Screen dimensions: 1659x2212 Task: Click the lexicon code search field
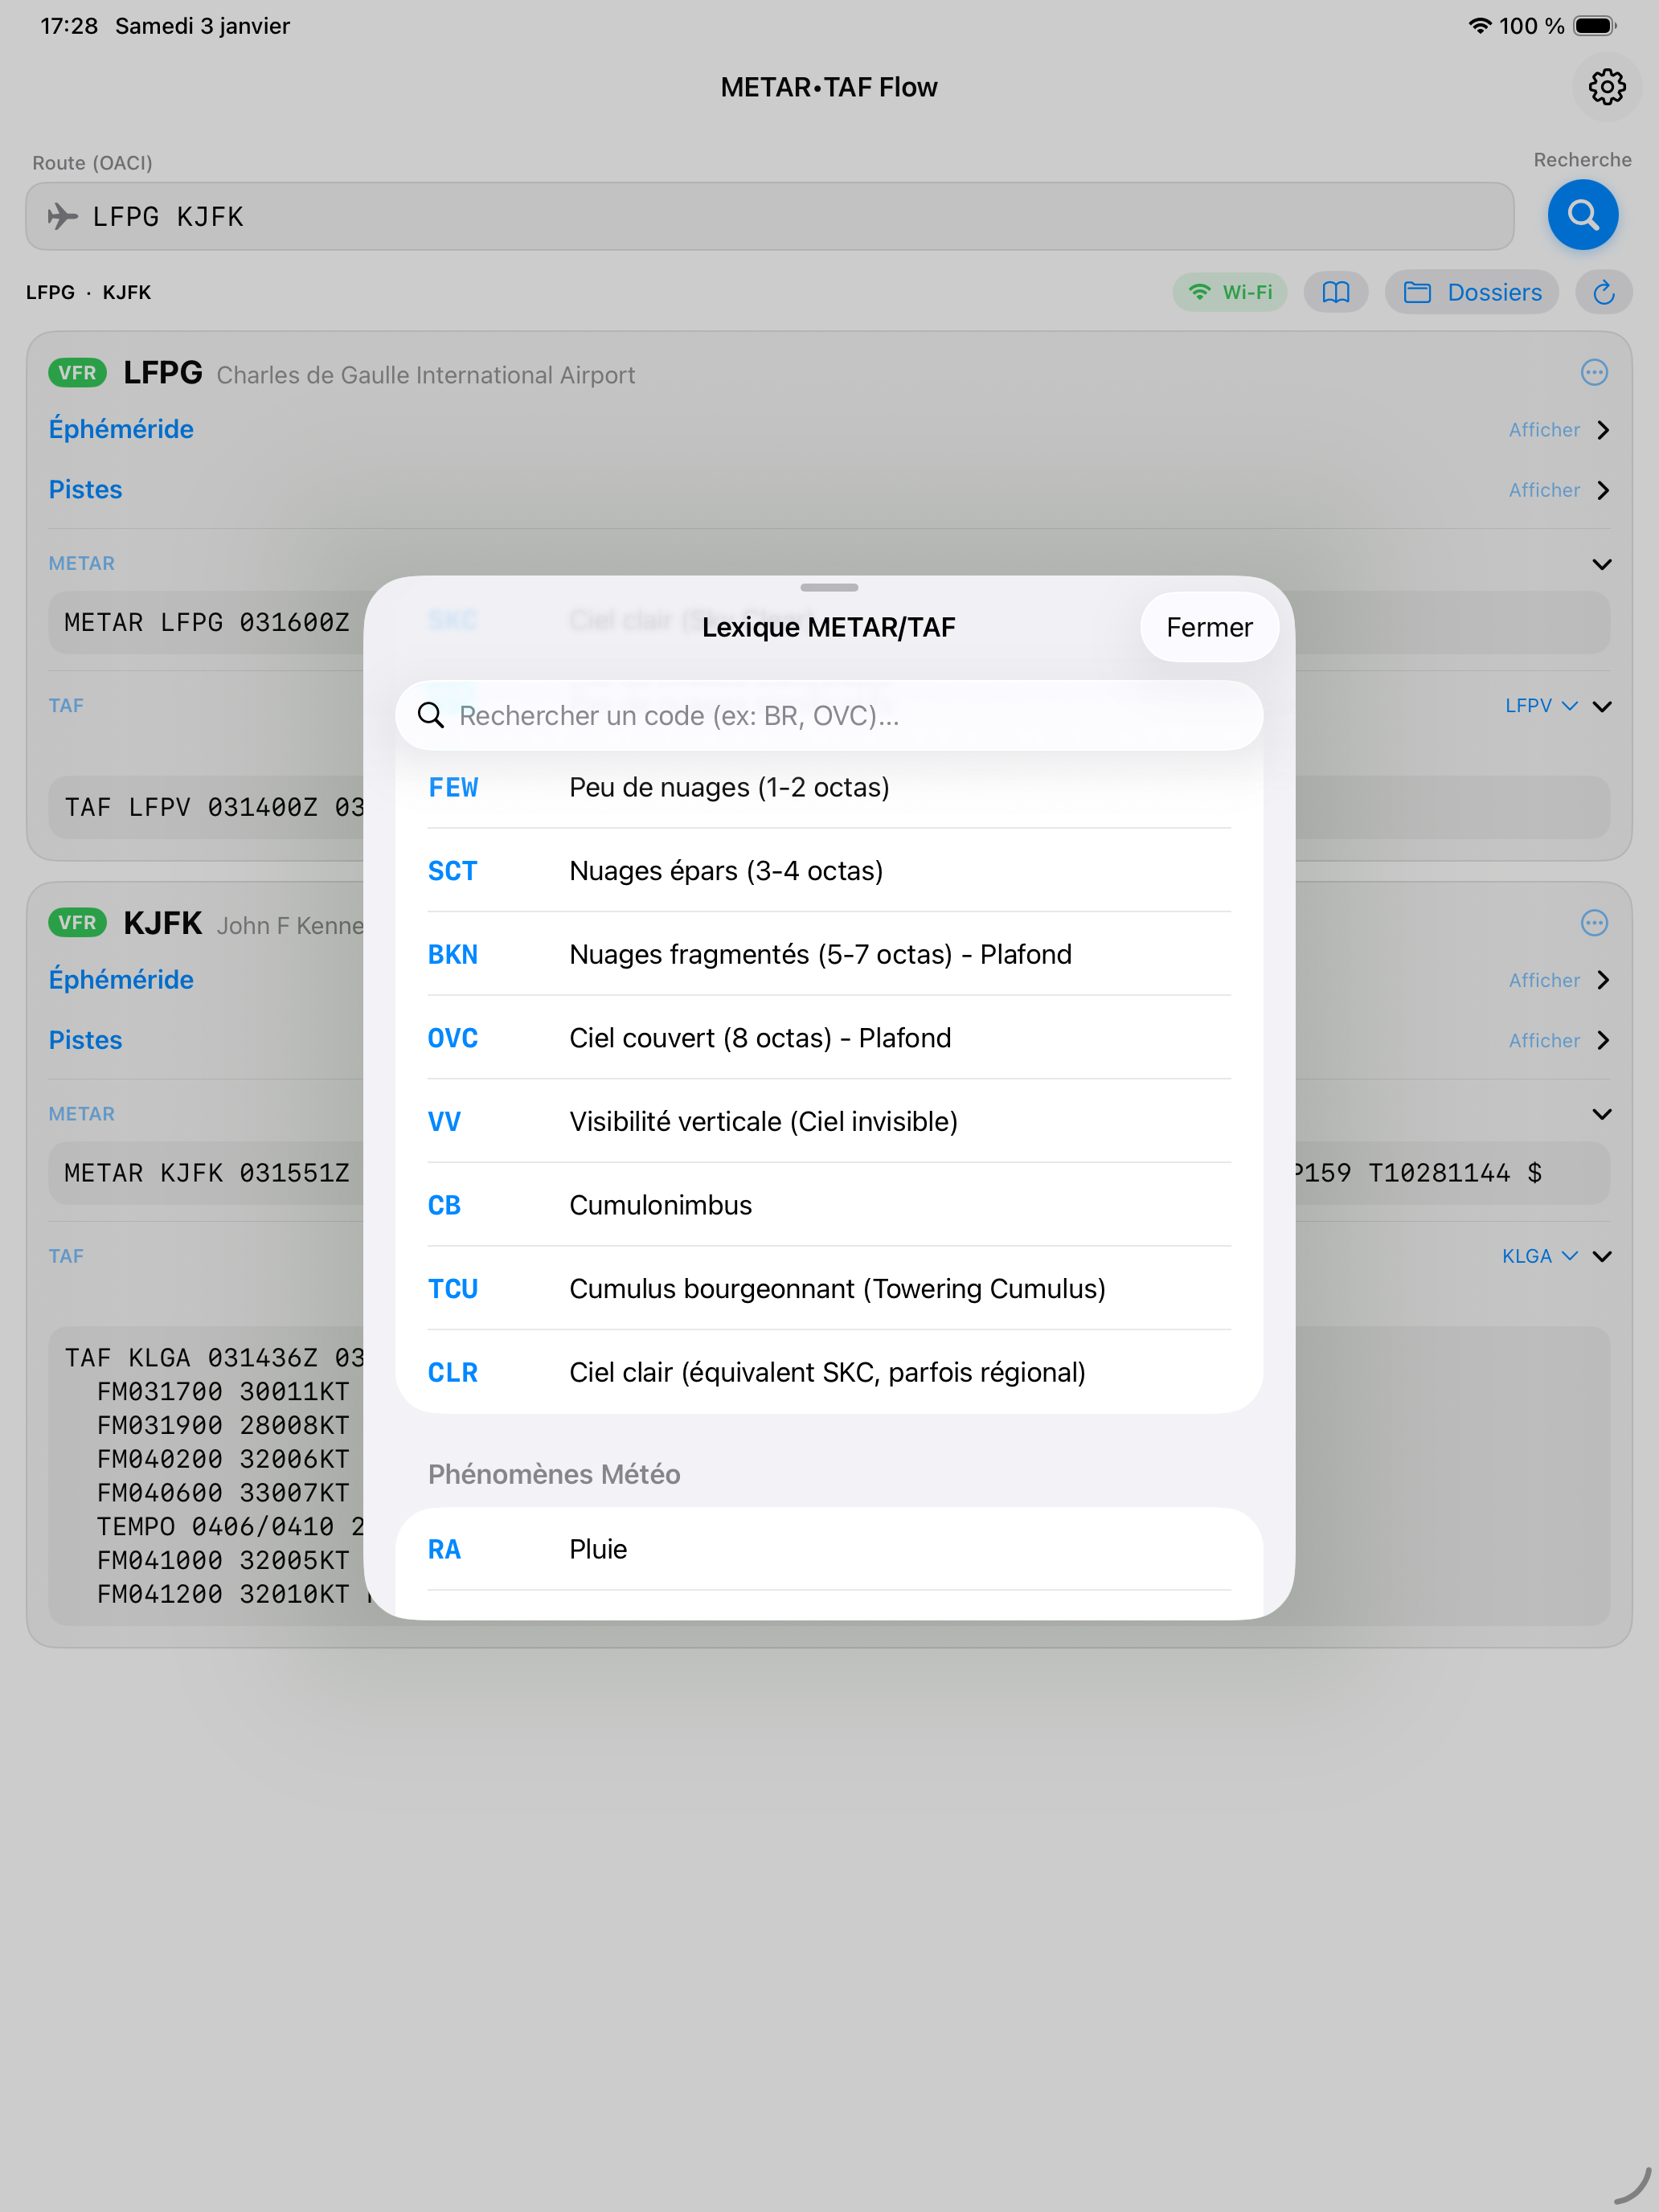coord(829,716)
